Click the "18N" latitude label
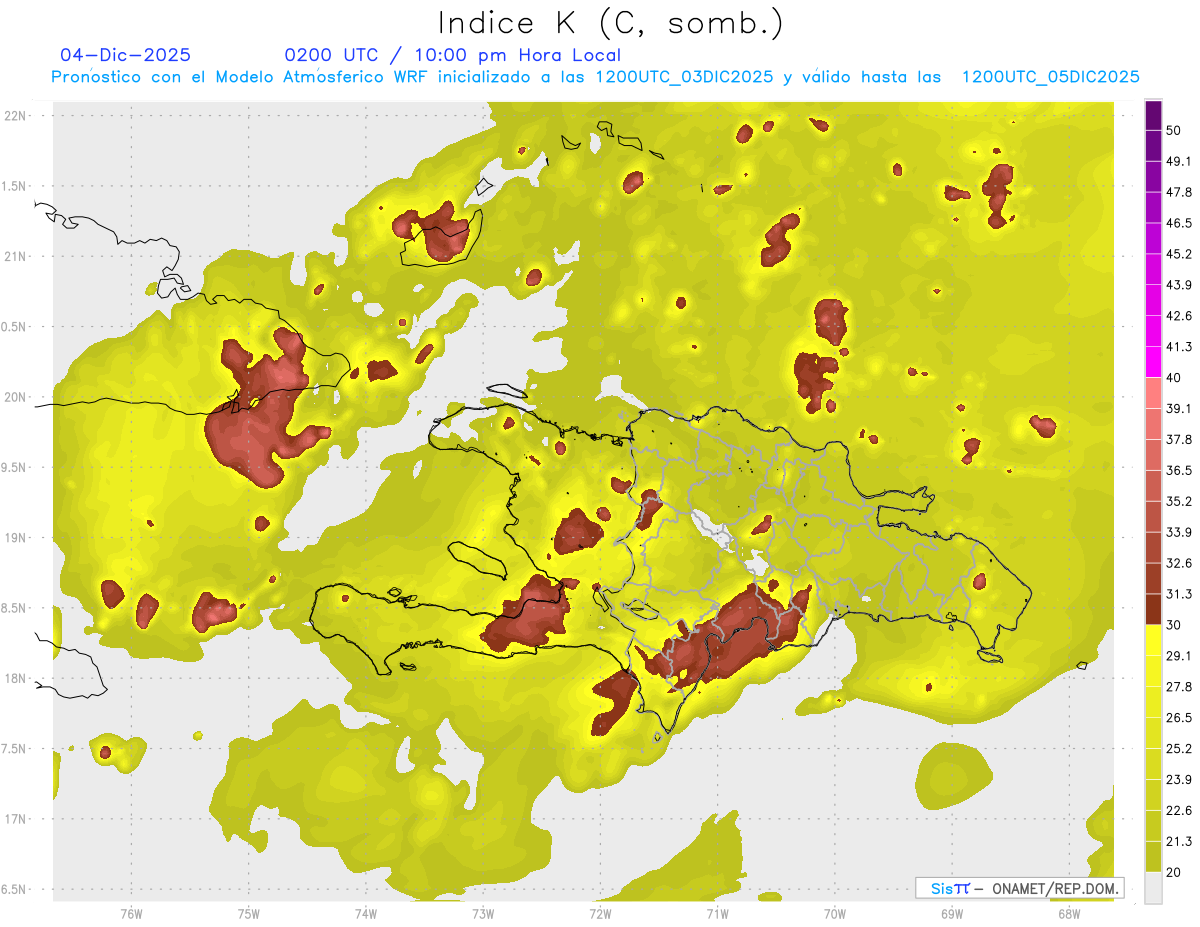Image resolution: width=1200 pixels, height=927 pixels. (x=15, y=678)
